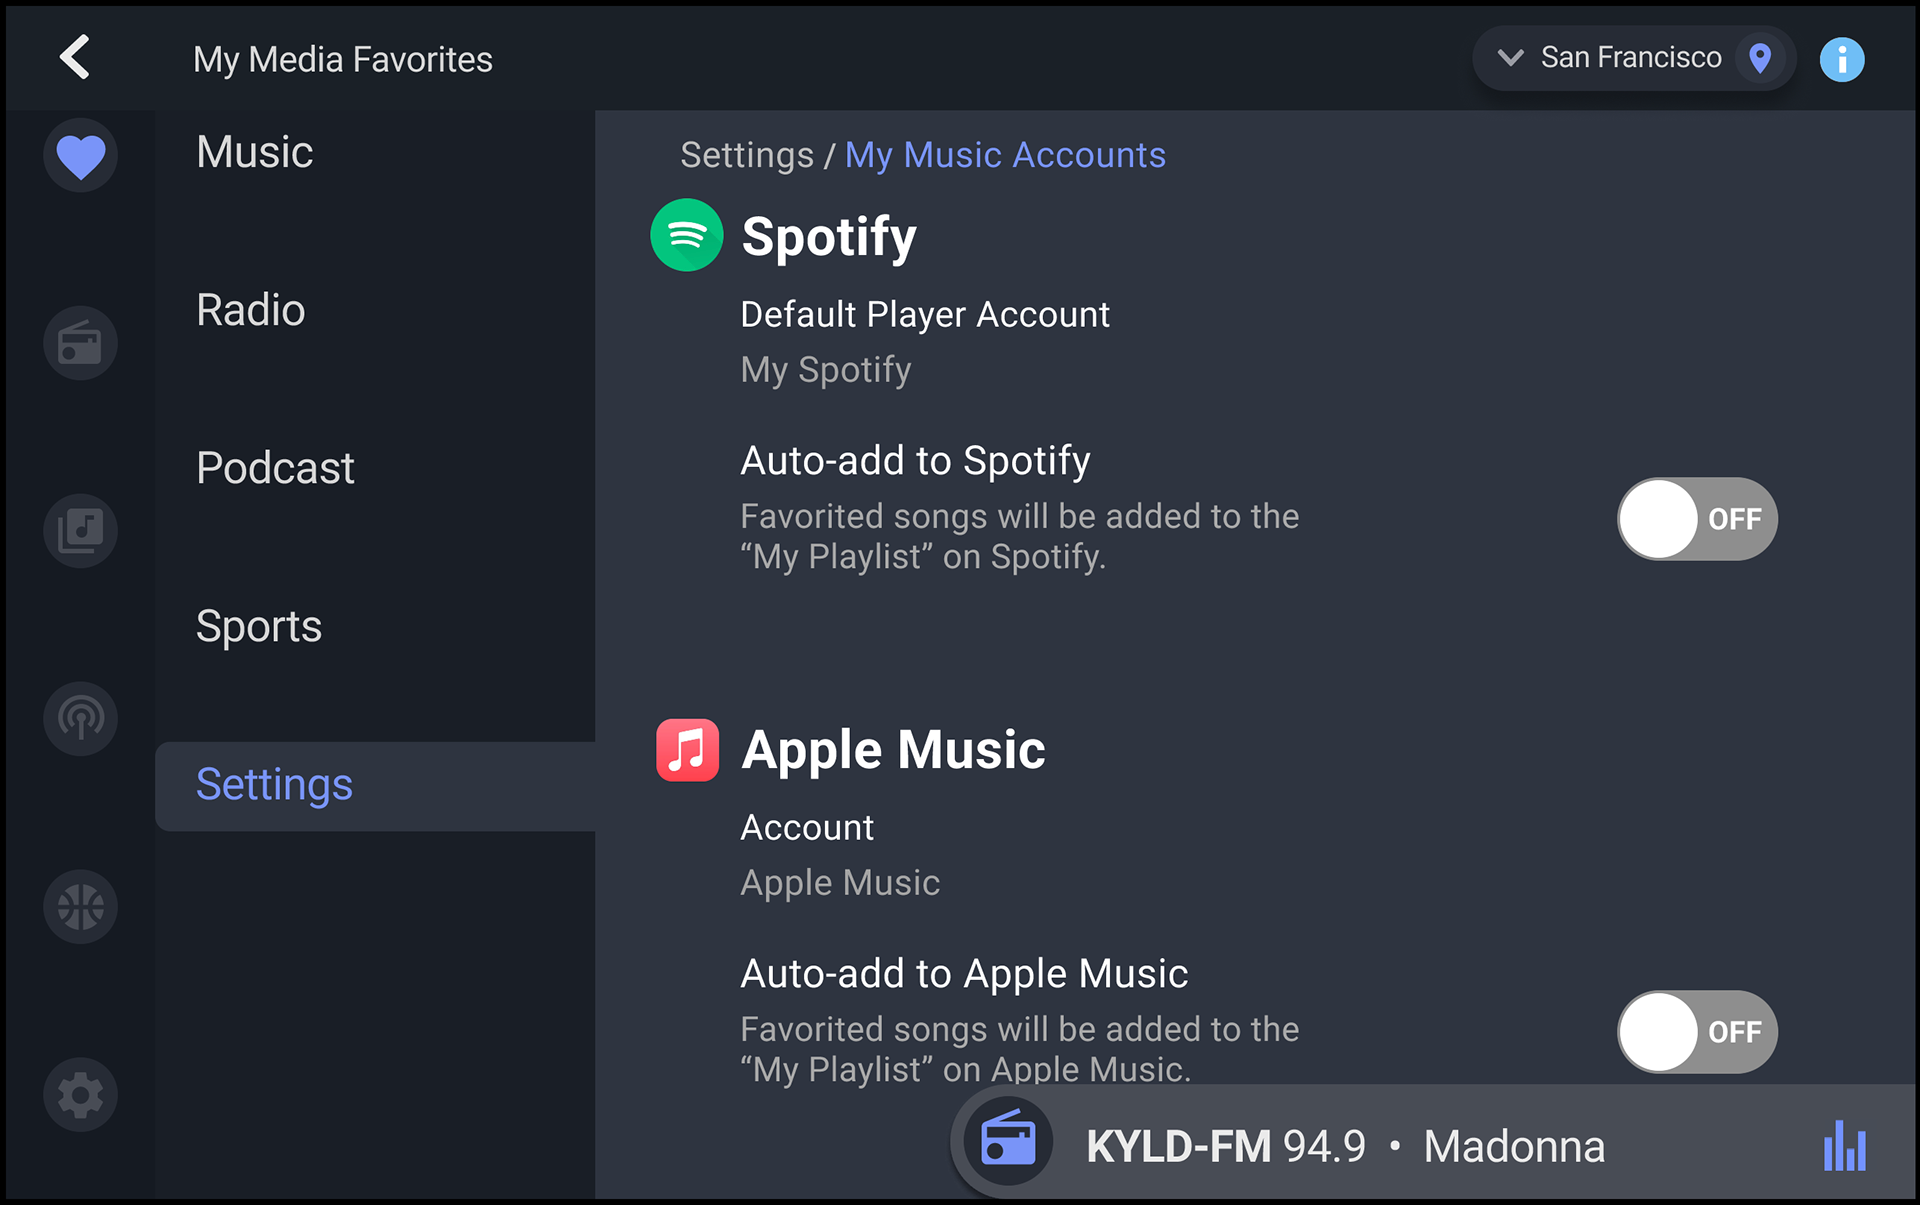
Task: Open the radio icon in sidebar
Action: tap(80, 343)
